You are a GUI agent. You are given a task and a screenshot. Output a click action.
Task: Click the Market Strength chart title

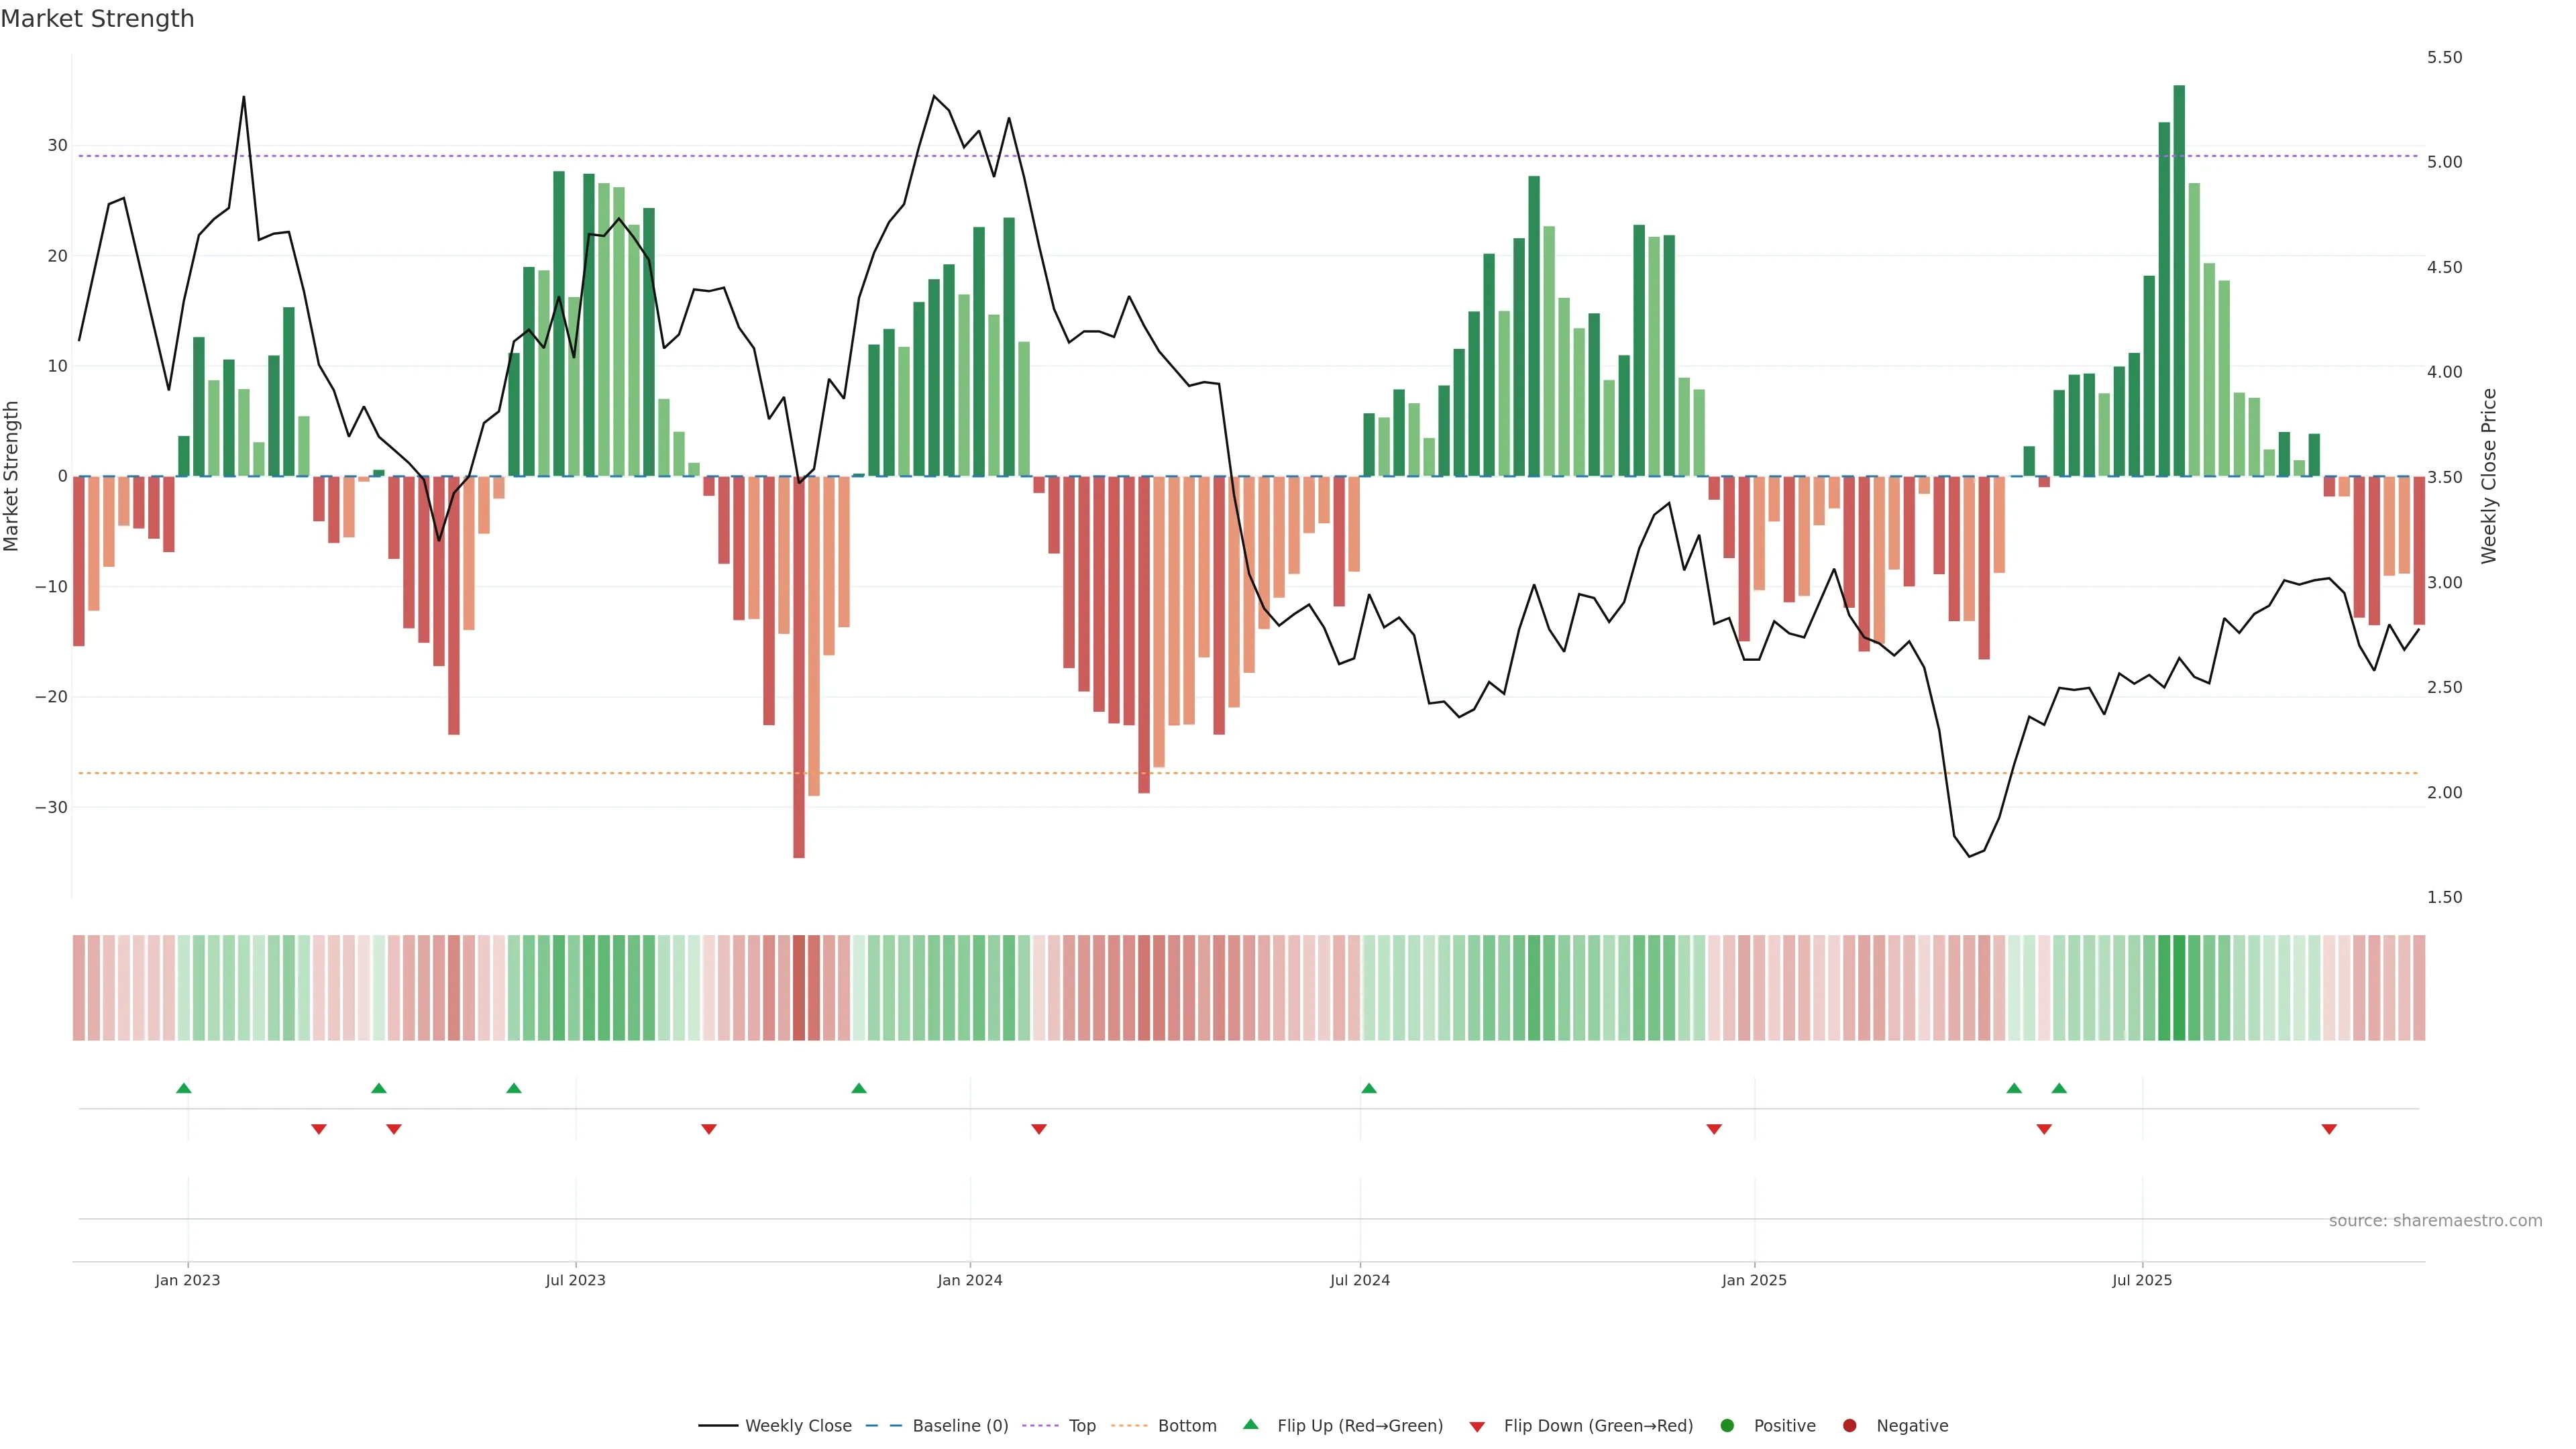click(x=97, y=19)
